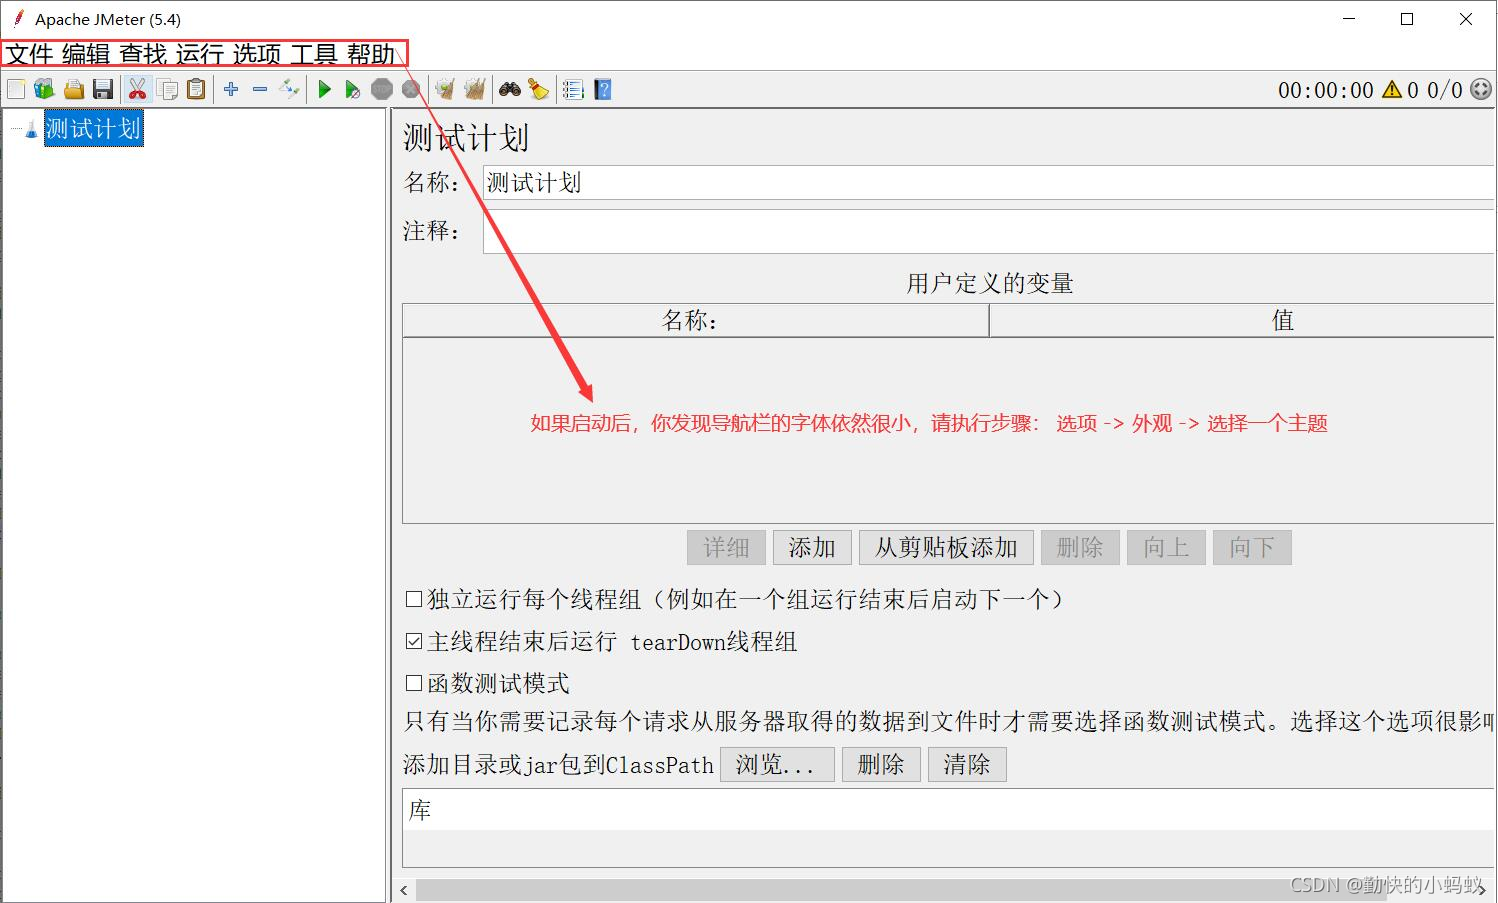Click the 名称 input field
Viewport: 1498px width, 903px height.
coord(989,182)
